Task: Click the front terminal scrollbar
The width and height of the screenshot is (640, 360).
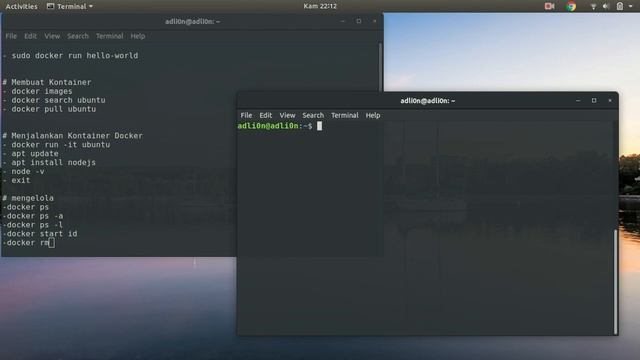Action: [616, 281]
